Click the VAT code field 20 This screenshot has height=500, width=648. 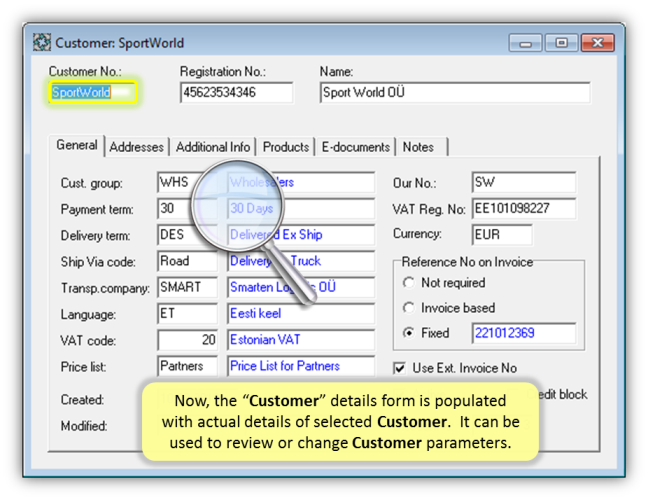[x=187, y=340]
